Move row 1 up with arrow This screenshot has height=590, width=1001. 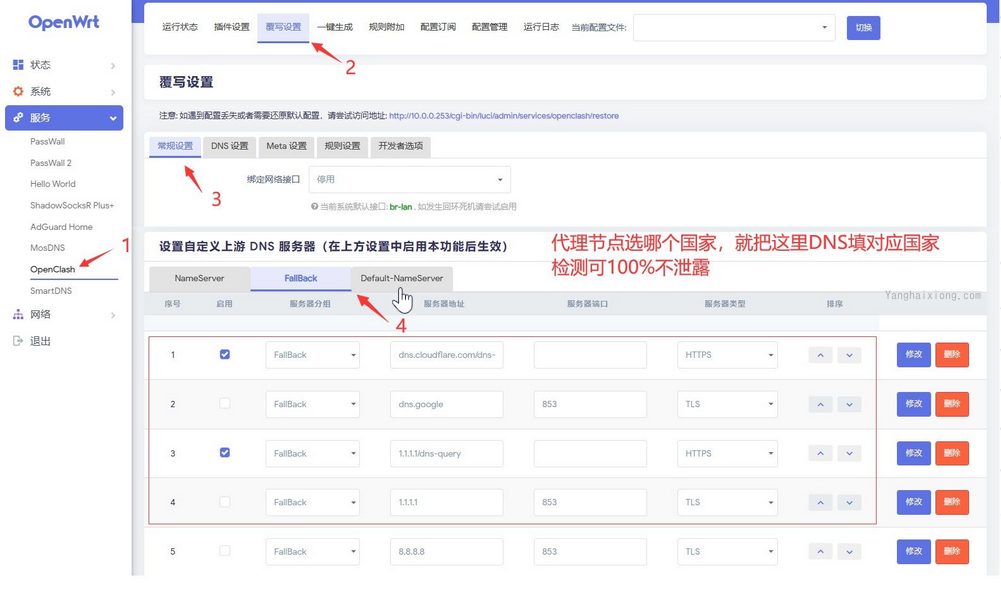pos(820,355)
